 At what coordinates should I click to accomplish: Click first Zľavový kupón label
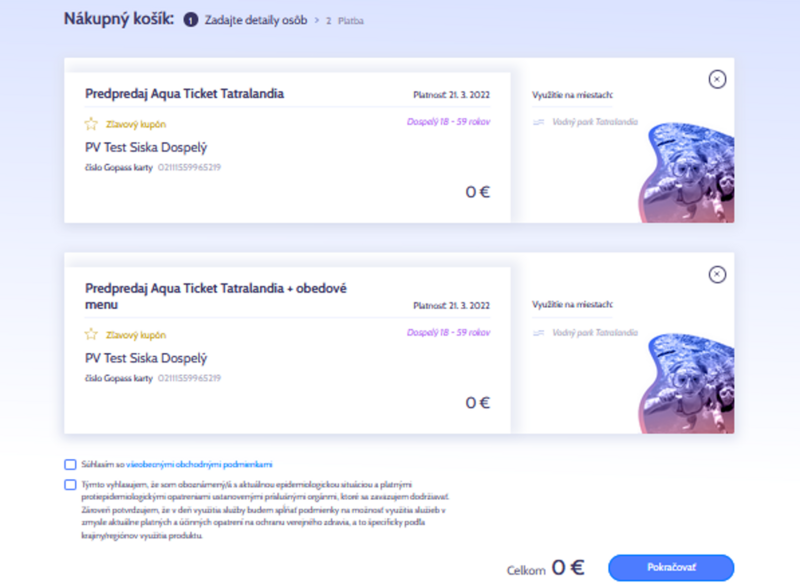[136, 124]
